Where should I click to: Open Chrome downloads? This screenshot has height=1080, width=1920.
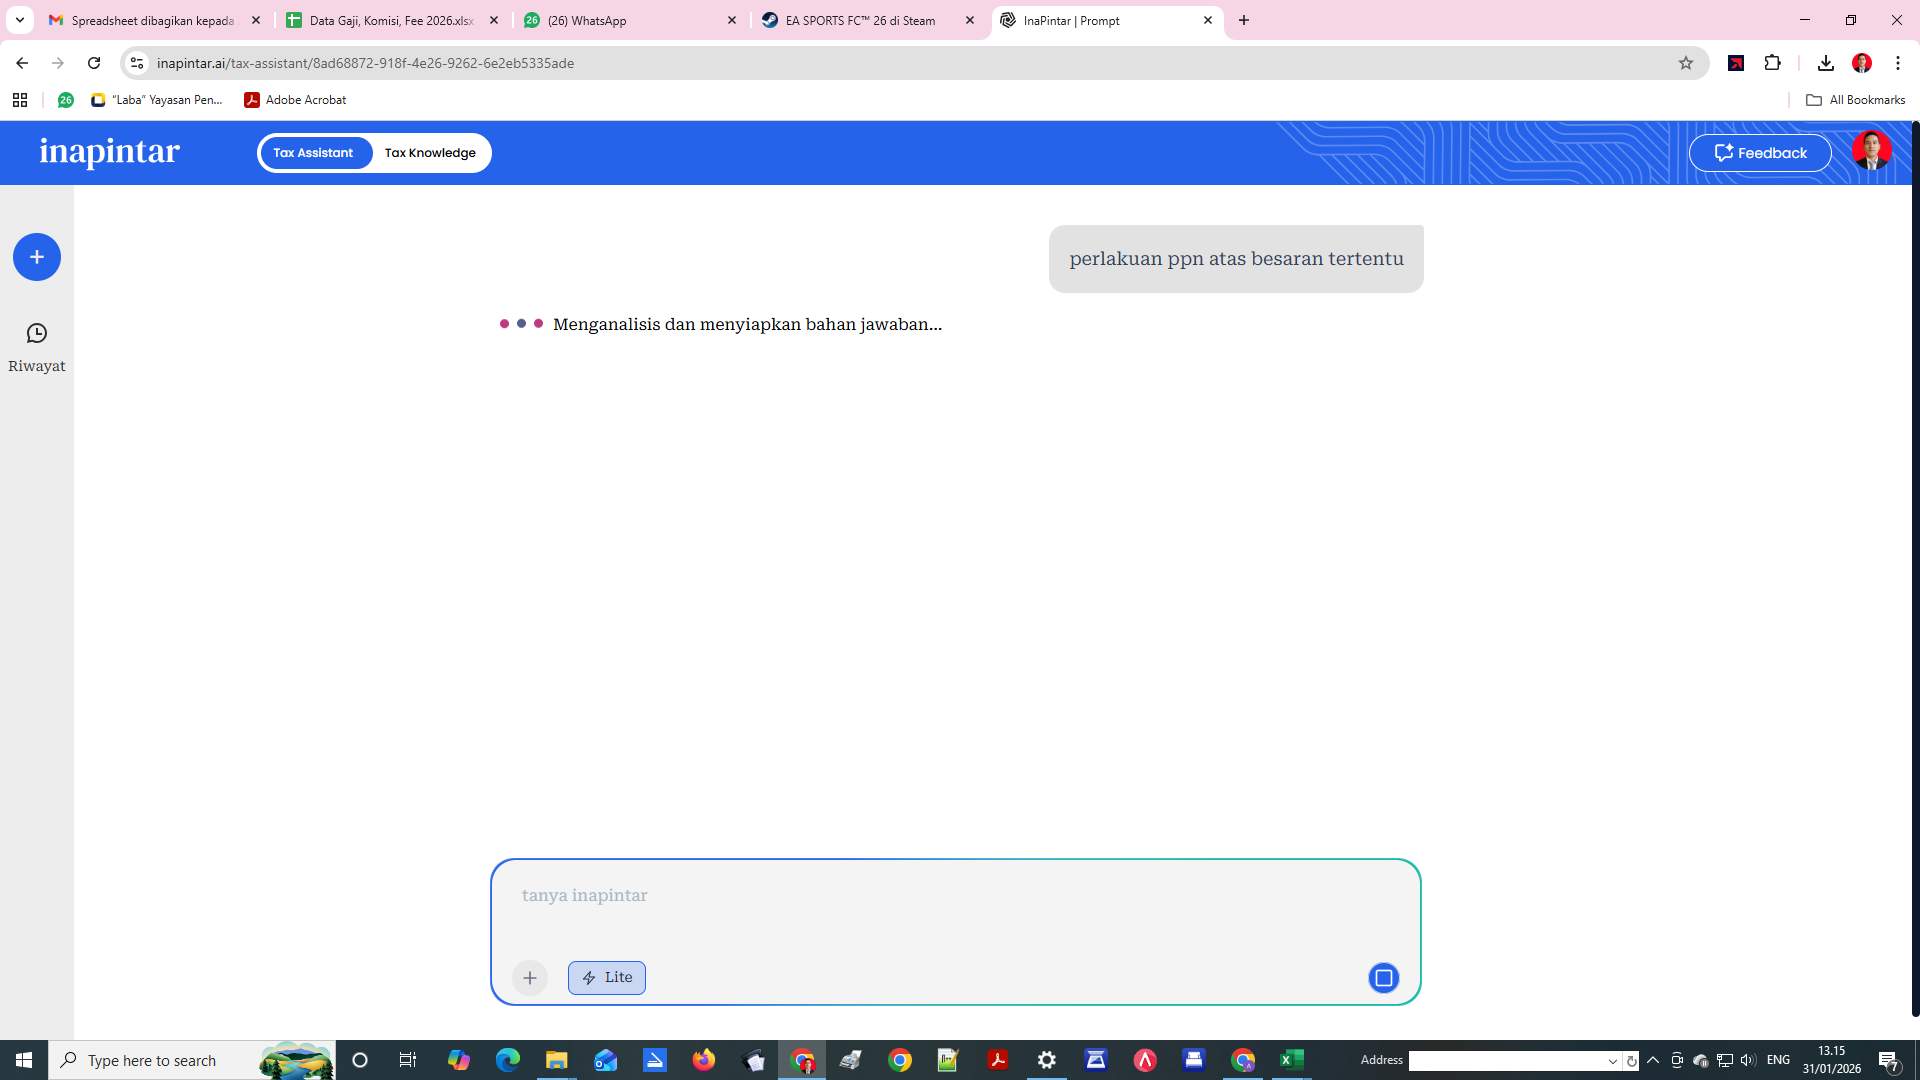[1825, 62]
